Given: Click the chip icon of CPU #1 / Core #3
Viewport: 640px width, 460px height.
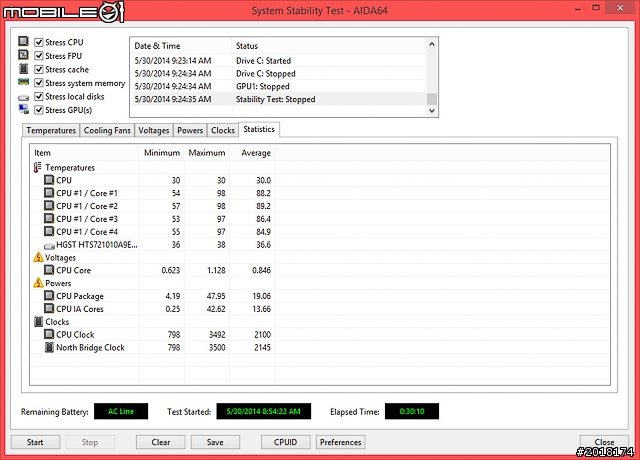Looking at the screenshot, I should (x=49, y=218).
